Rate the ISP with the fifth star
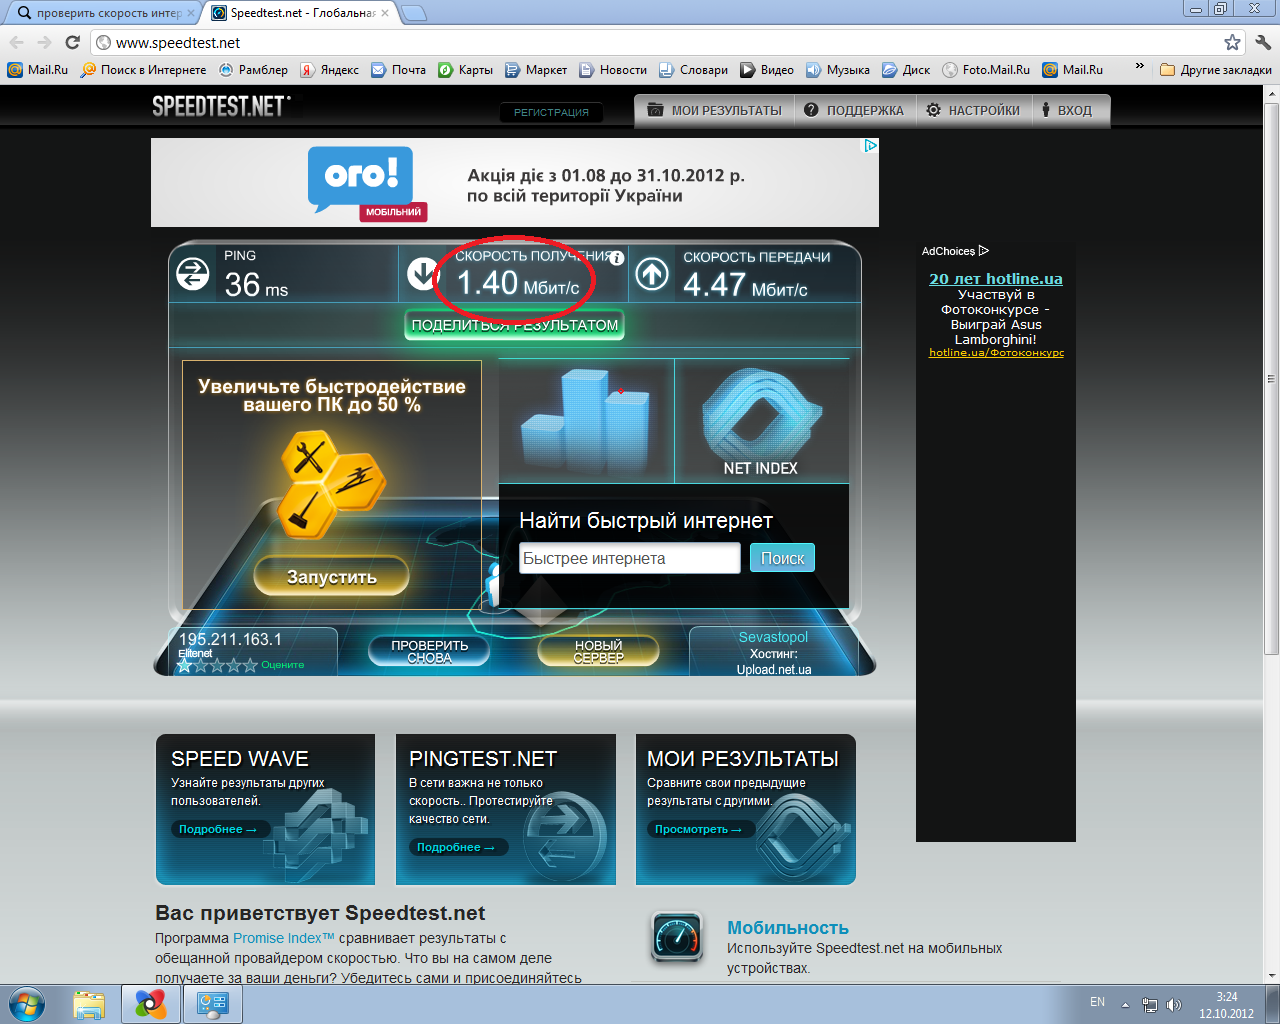1280x1024 pixels. pyautogui.click(x=250, y=665)
